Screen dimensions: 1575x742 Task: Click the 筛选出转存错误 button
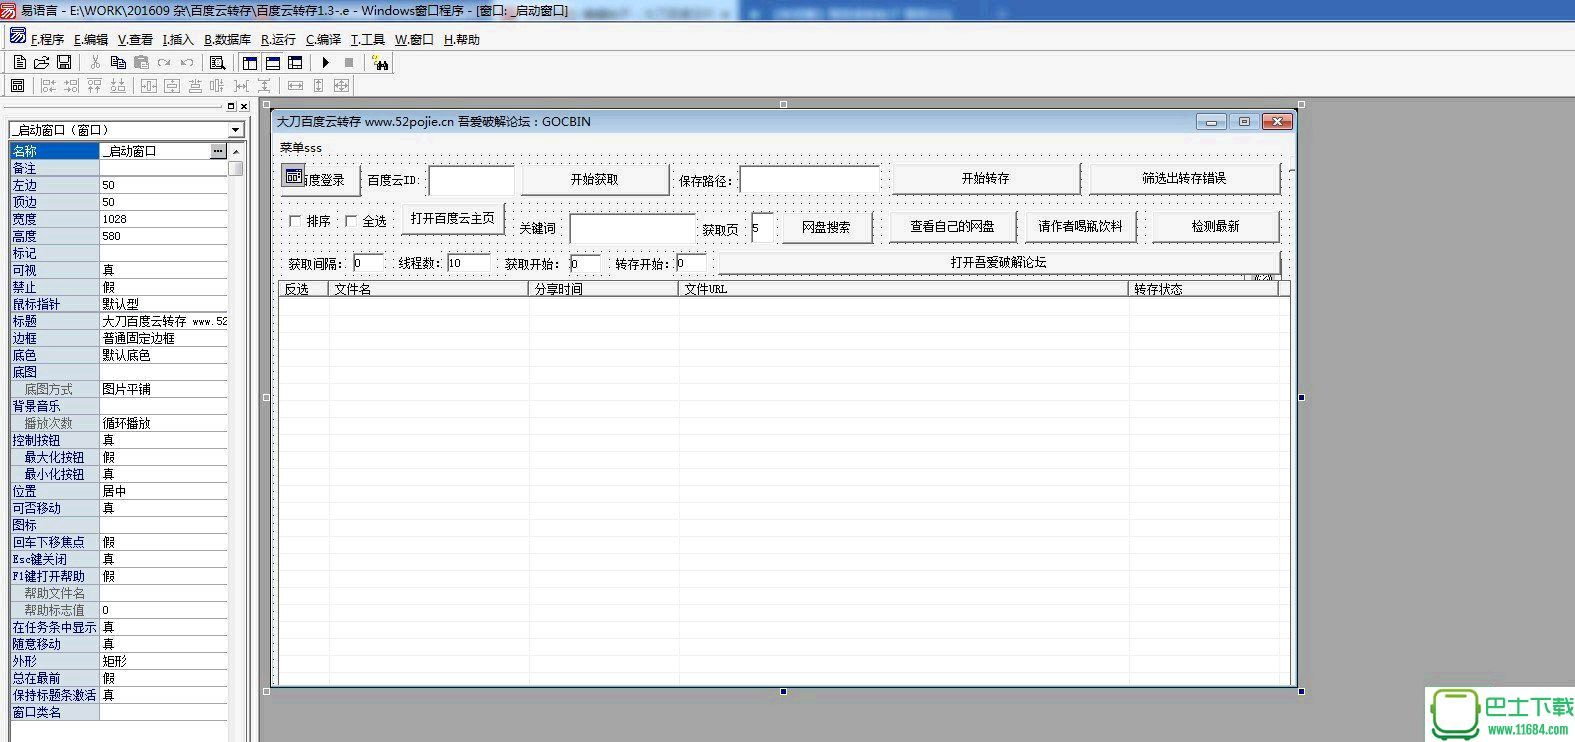tap(1184, 178)
